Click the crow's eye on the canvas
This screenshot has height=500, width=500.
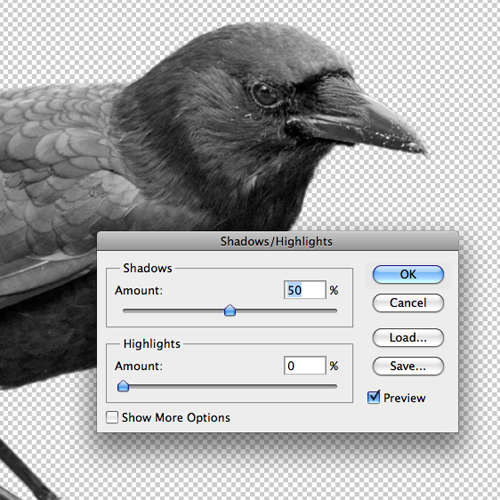pos(265,94)
